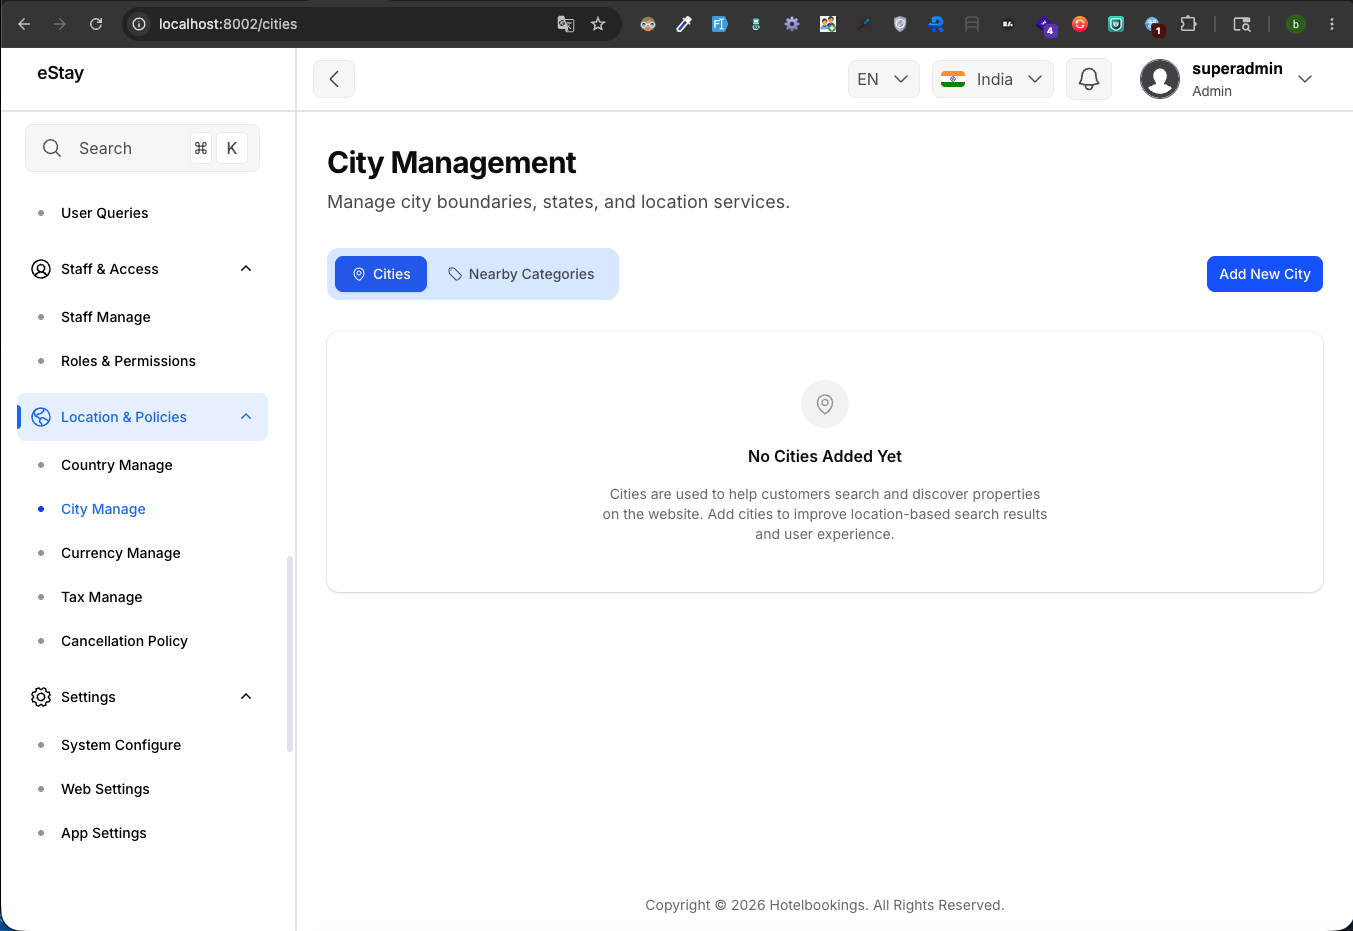The image size is (1353, 931).
Task: Open the notifications bell
Action: point(1089,79)
